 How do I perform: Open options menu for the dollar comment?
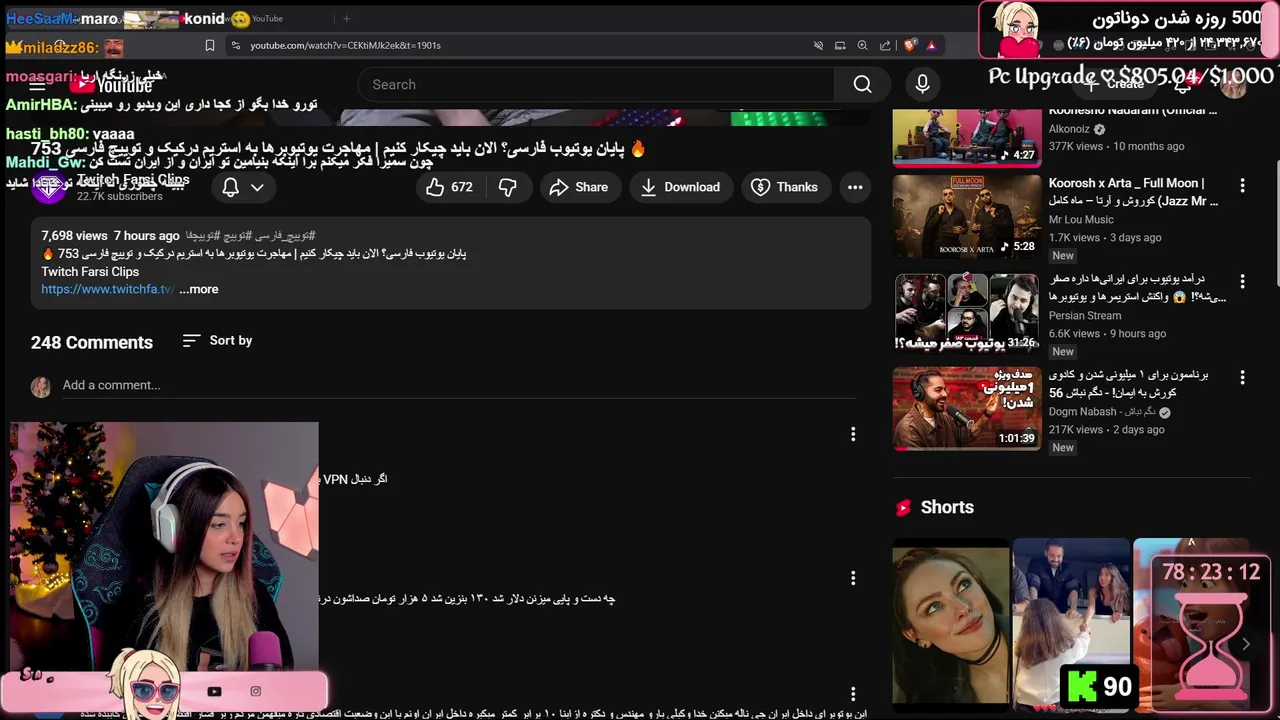point(853,578)
